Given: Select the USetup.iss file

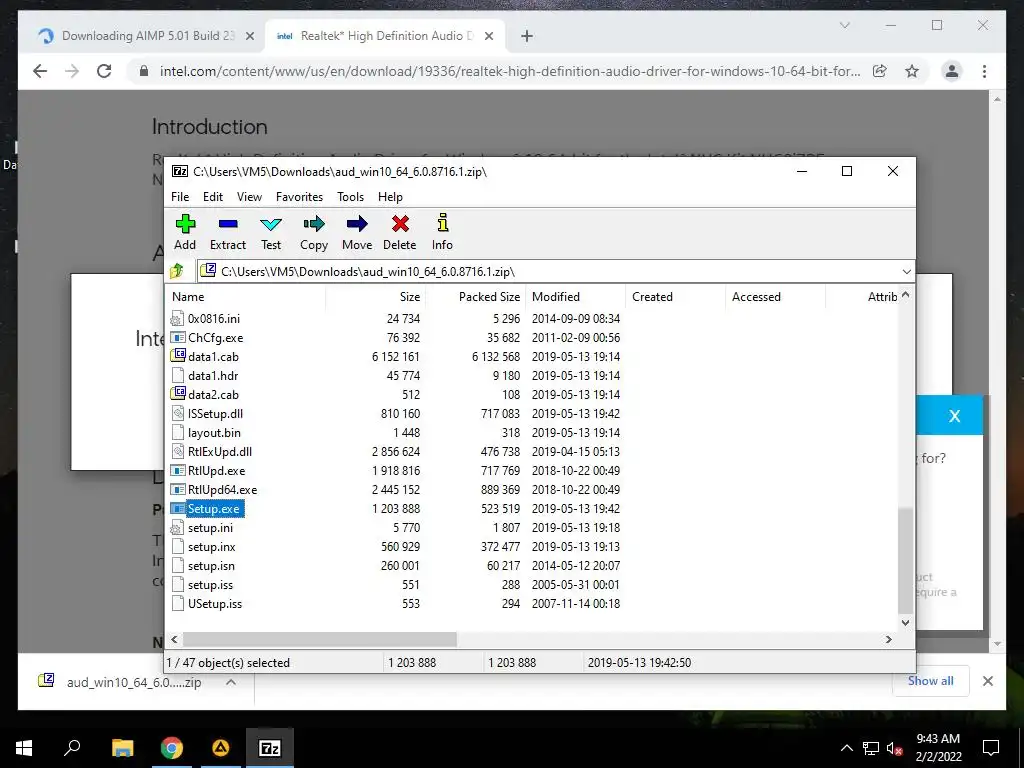Looking at the screenshot, I should click(x=215, y=603).
